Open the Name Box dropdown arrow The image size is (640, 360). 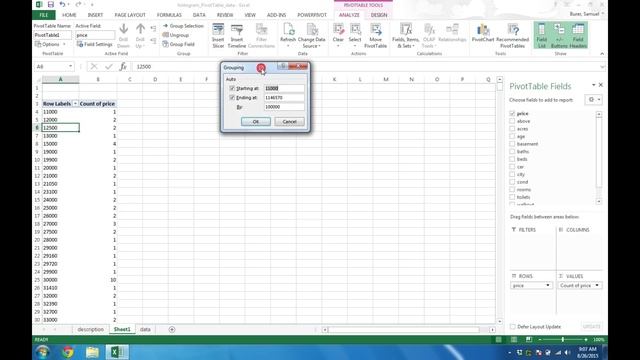70,67
